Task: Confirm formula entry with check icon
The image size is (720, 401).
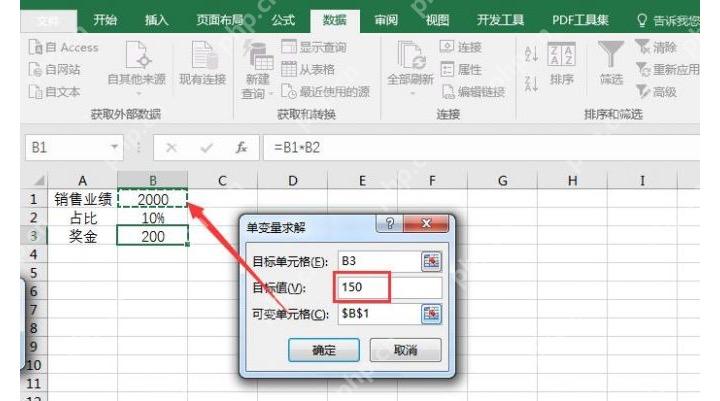Action: coord(207,147)
